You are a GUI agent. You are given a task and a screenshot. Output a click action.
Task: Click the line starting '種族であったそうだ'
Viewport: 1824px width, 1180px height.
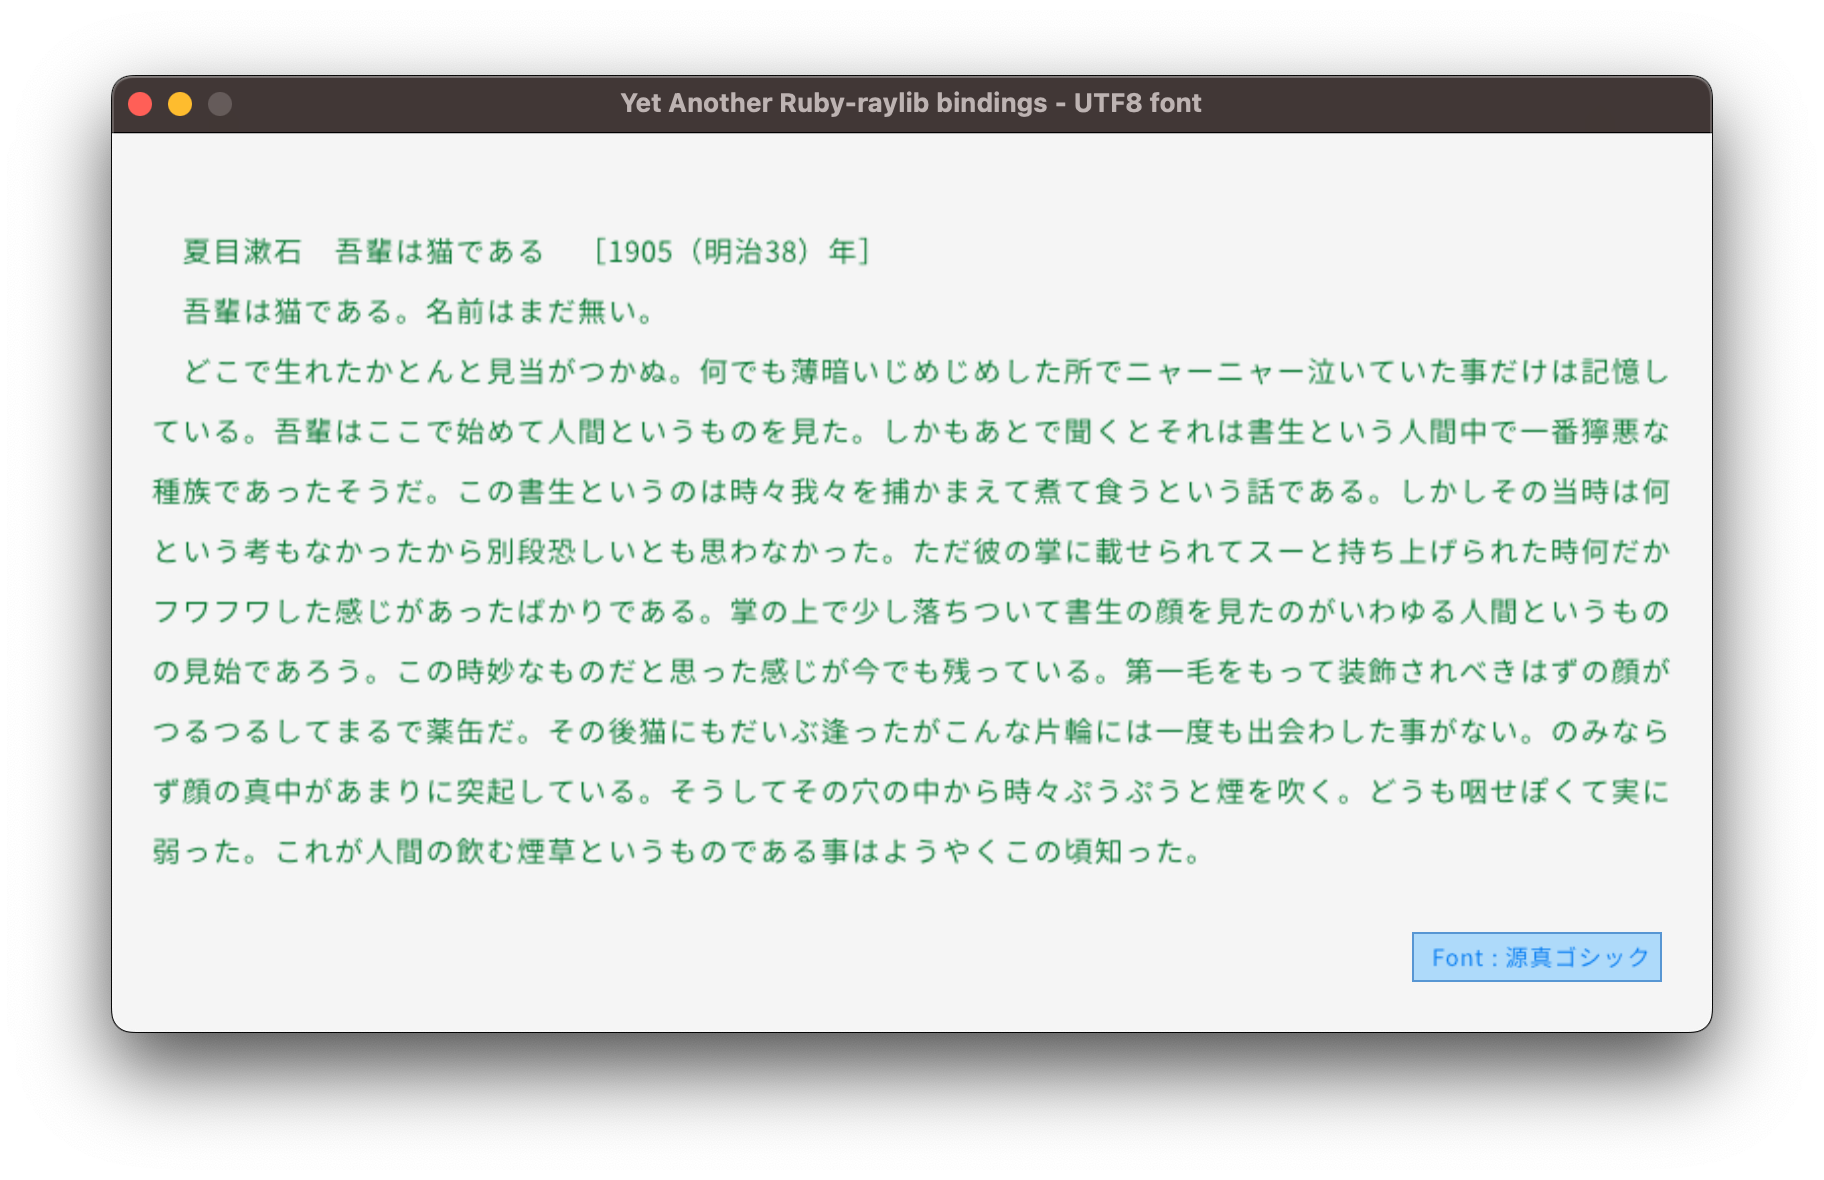911,491
